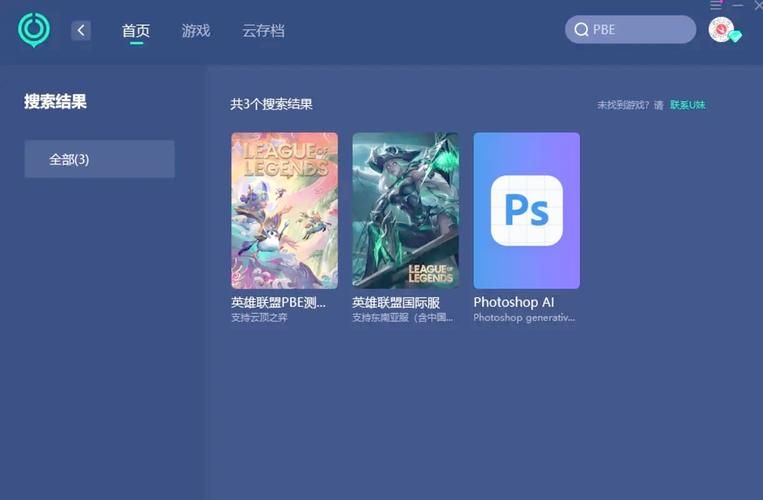Image resolution: width=763 pixels, height=500 pixels.
Task: Focus the search field containing PBE
Action: (640, 30)
